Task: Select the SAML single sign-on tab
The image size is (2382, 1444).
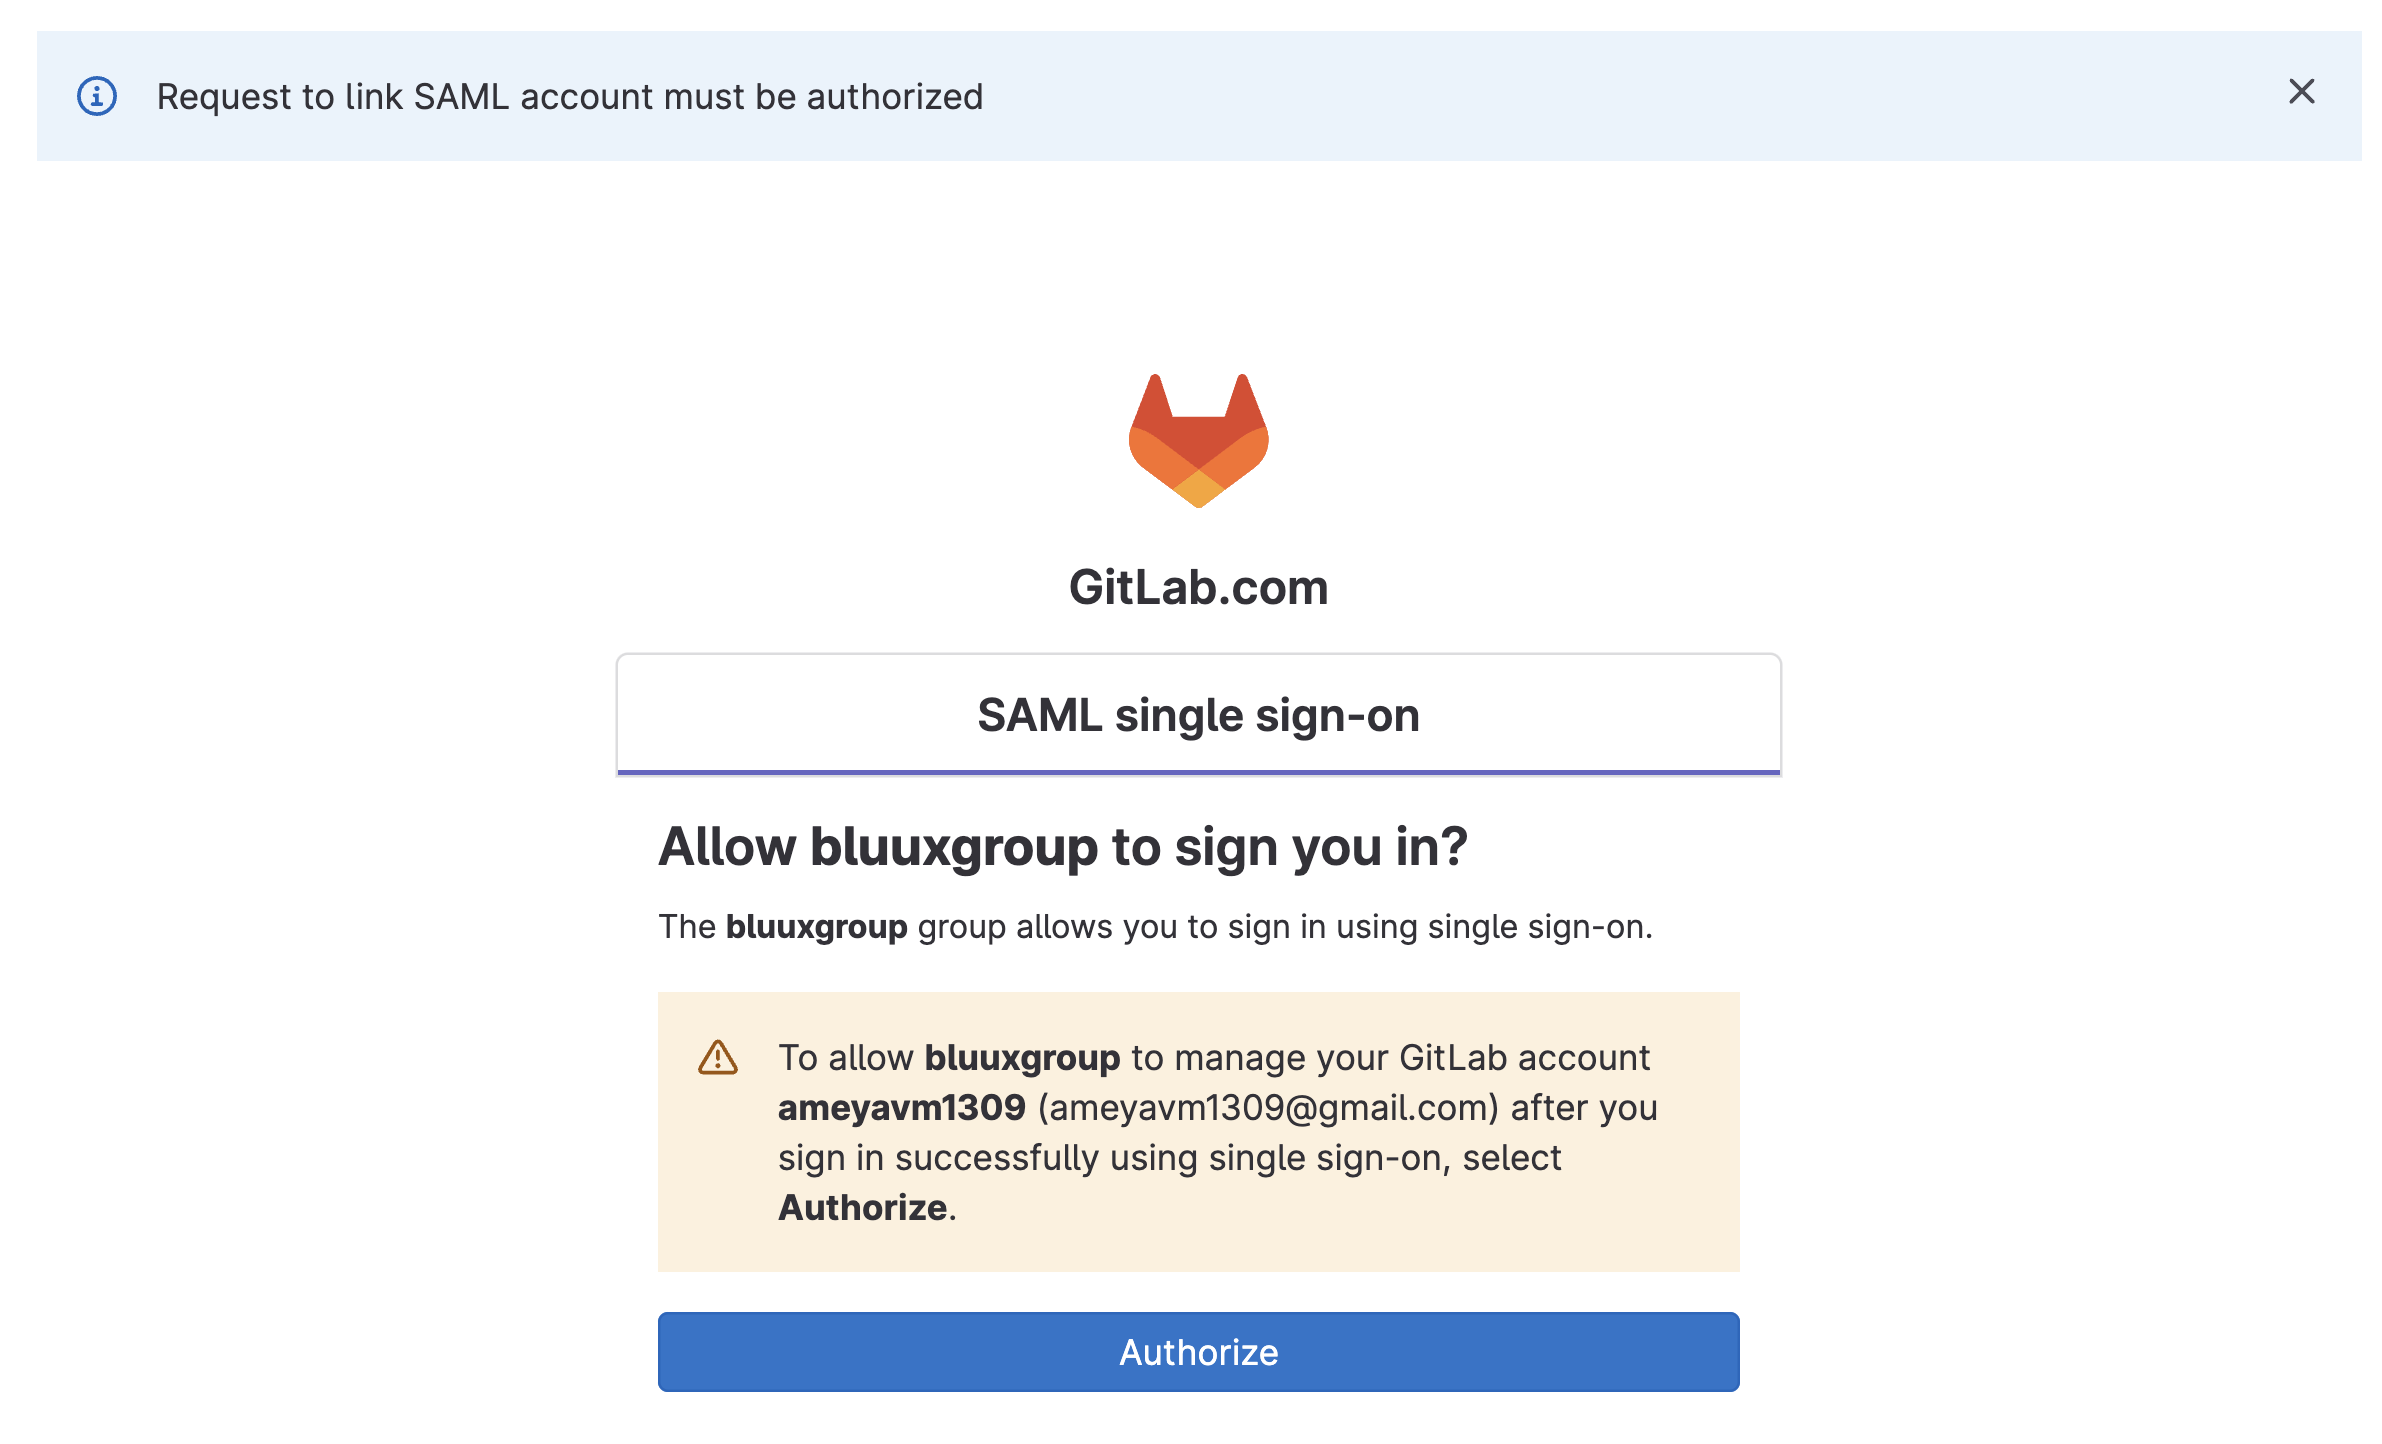Action: [1198, 715]
